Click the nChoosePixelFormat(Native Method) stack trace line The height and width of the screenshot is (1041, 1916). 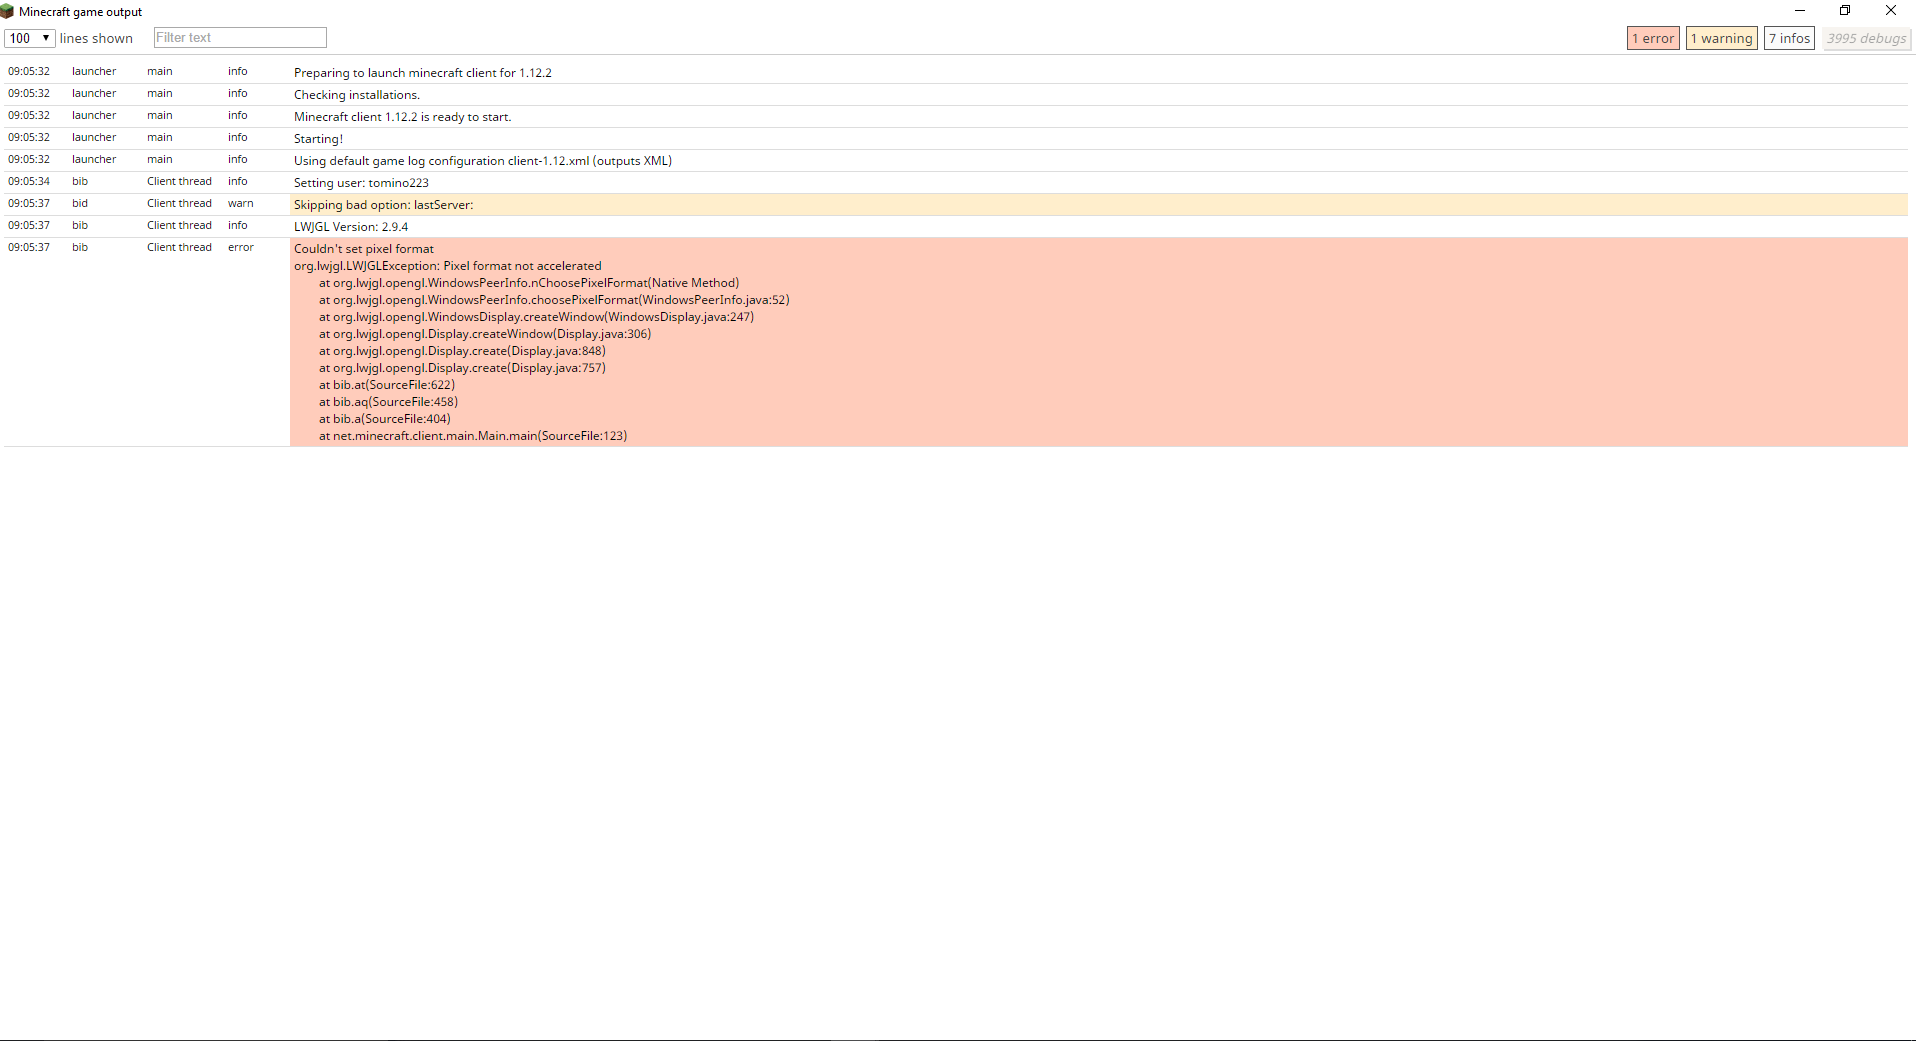tap(529, 283)
